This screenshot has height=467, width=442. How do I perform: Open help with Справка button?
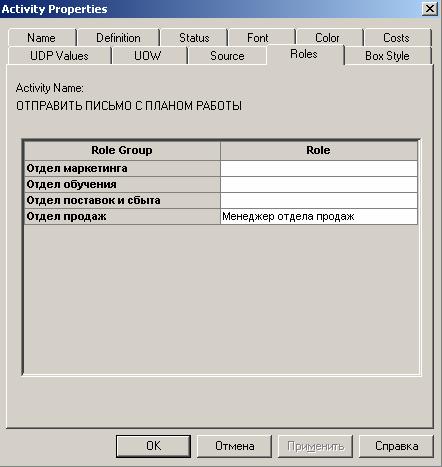pyautogui.click(x=396, y=446)
